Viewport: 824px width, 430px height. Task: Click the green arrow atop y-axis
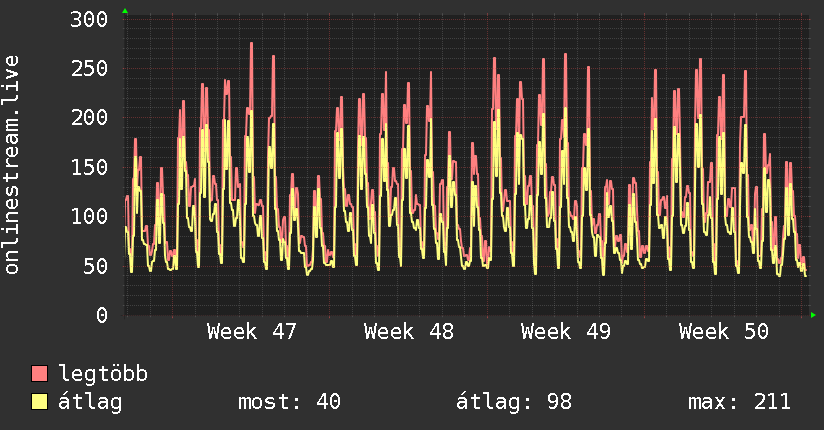[x=125, y=11]
